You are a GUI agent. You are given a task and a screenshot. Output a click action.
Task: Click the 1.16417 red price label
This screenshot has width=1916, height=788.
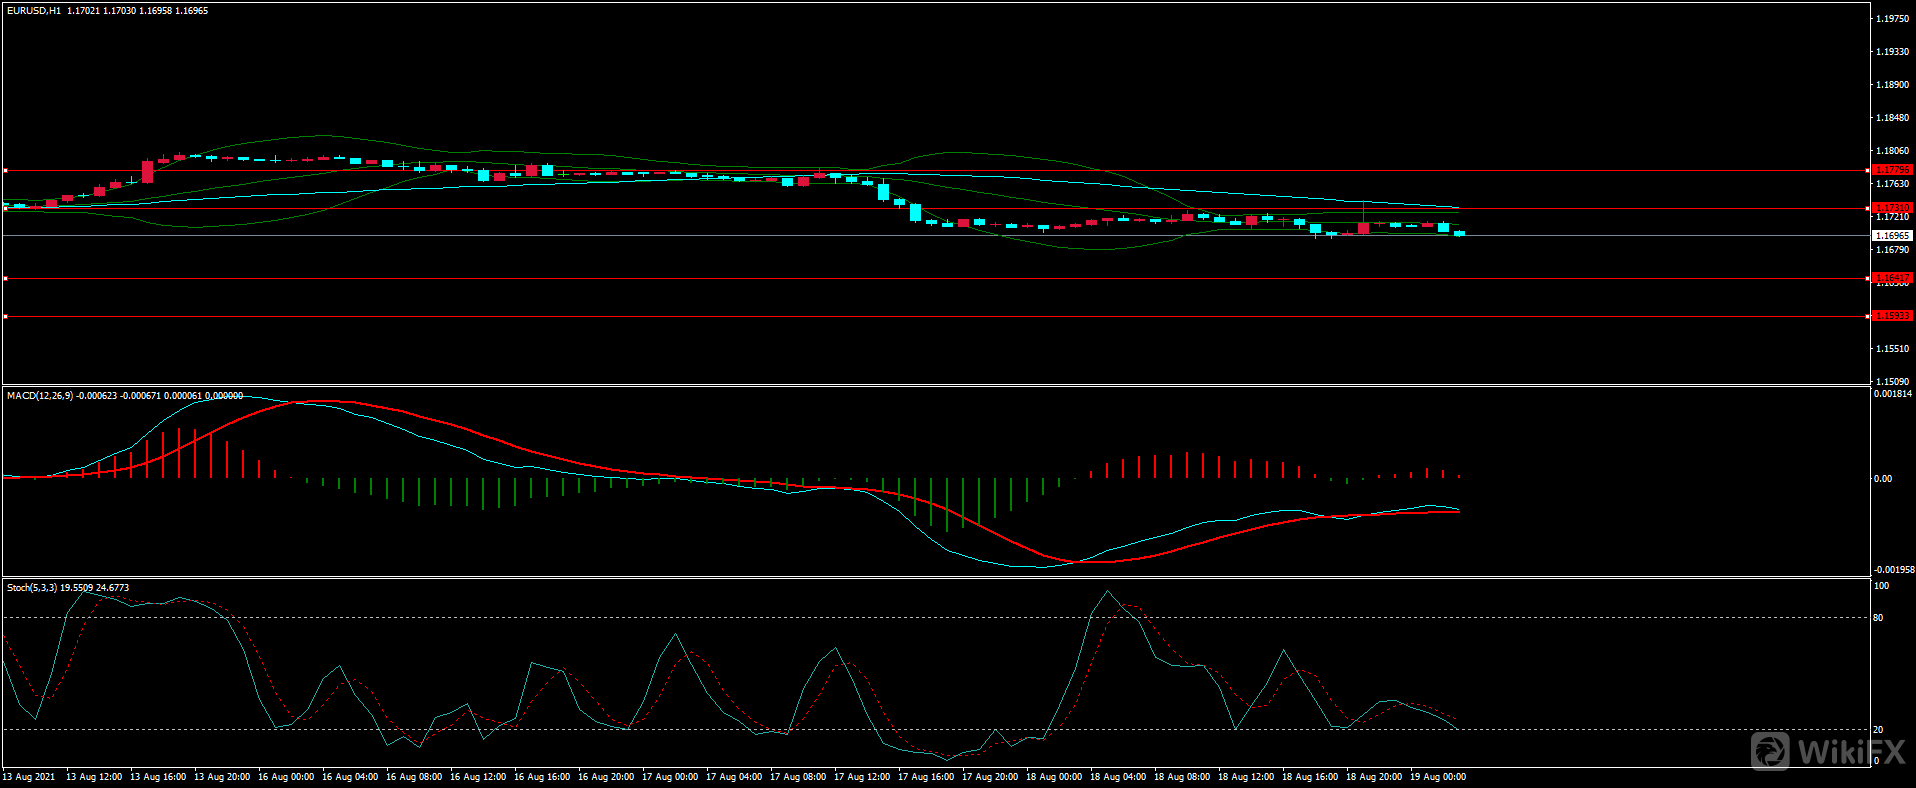click(1891, 278)
